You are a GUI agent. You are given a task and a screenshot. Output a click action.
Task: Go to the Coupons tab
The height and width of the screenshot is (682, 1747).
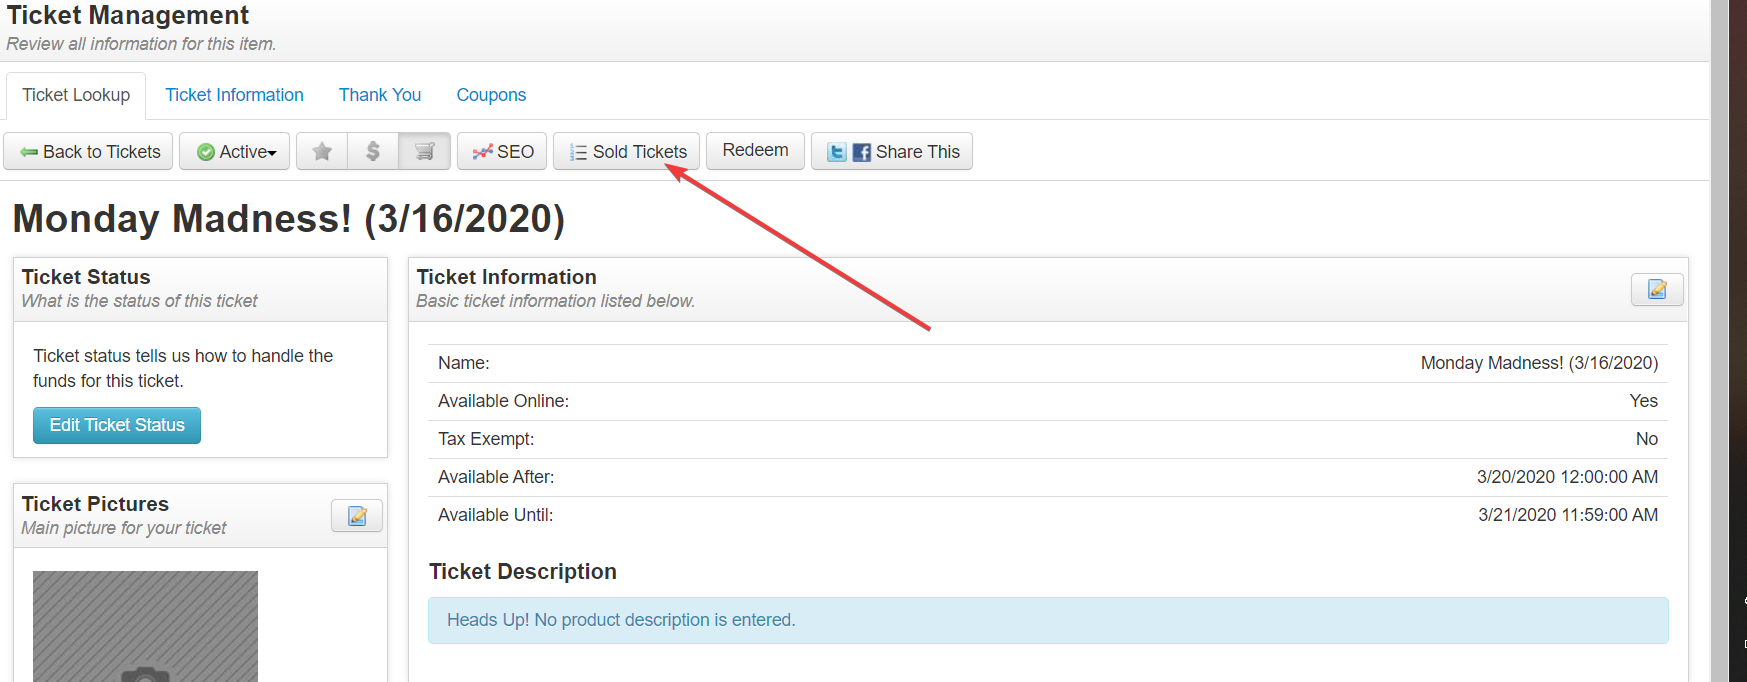tap(491, 95)
